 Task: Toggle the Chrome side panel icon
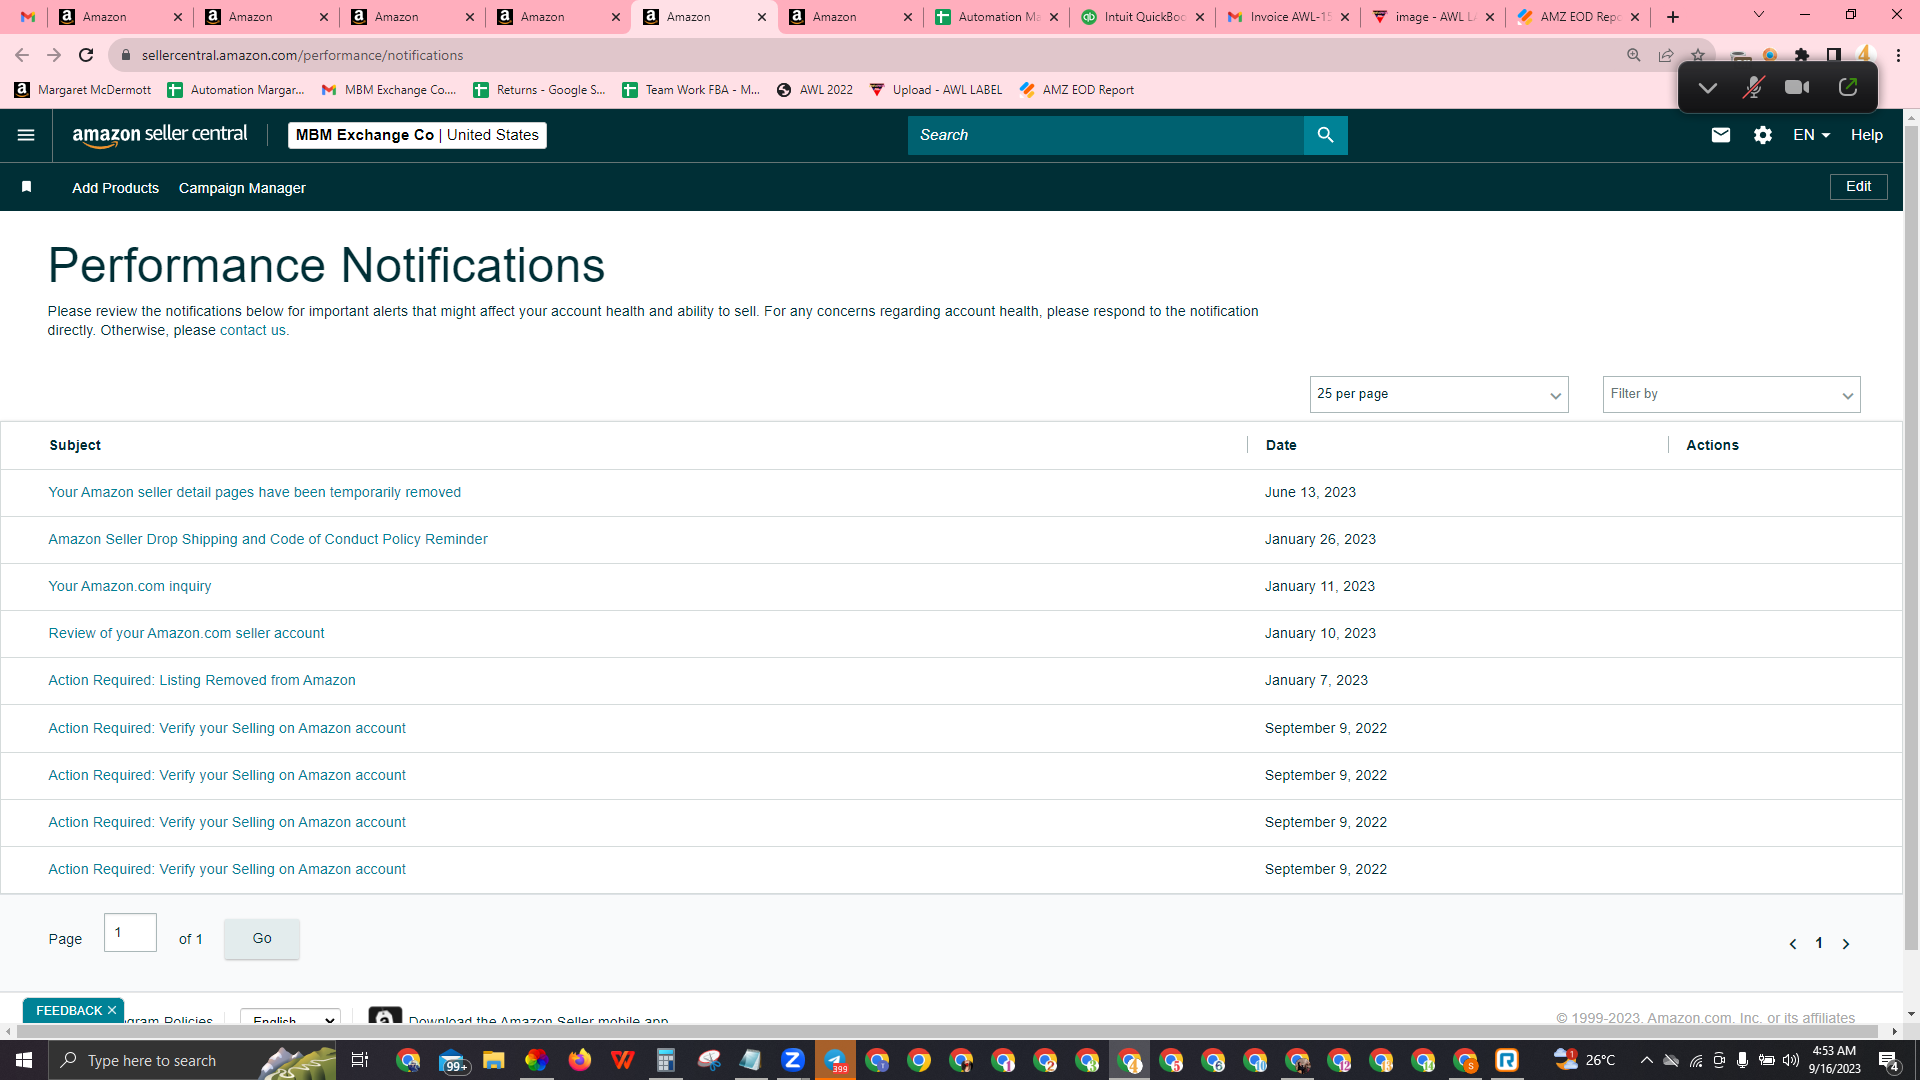click(1834, 55)
